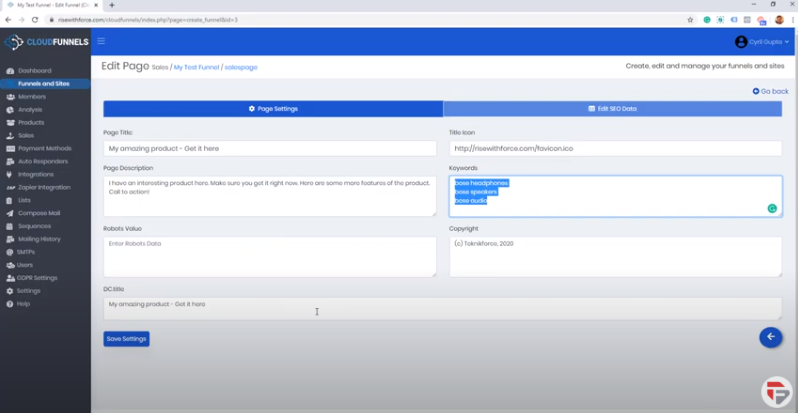
Task: Open Zapier Integration from the sidebar
Action: coord(43,187)
